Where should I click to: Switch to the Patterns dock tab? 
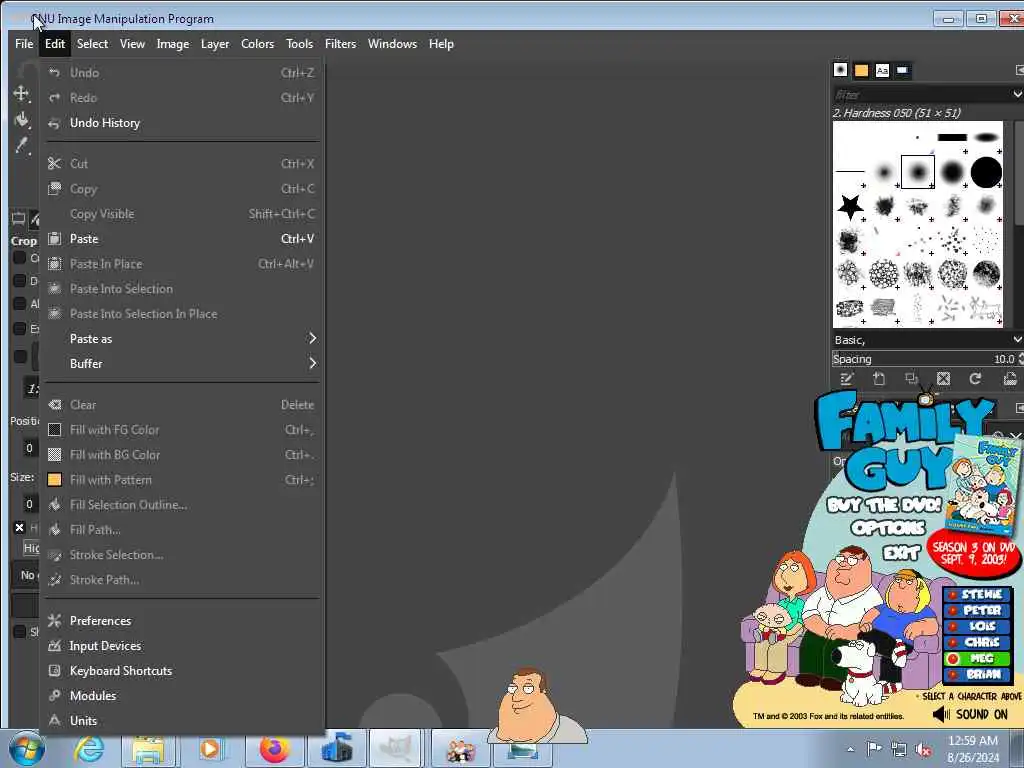[x=861, y=70]
